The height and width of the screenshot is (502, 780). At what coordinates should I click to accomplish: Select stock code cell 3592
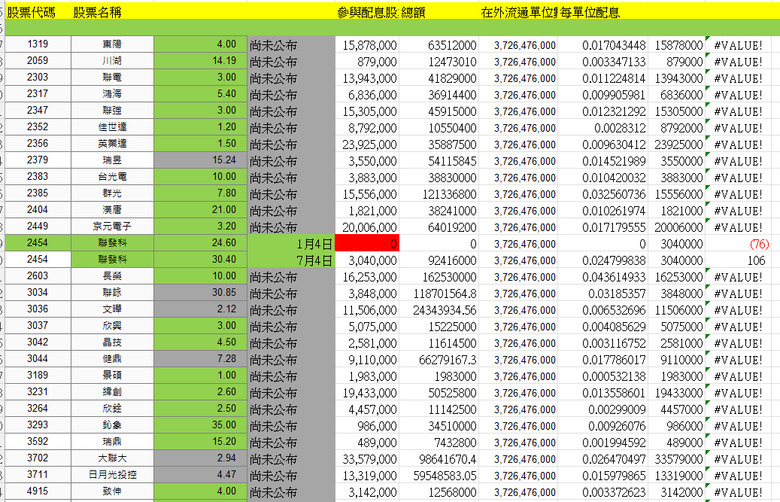click(x=38, y=441)
